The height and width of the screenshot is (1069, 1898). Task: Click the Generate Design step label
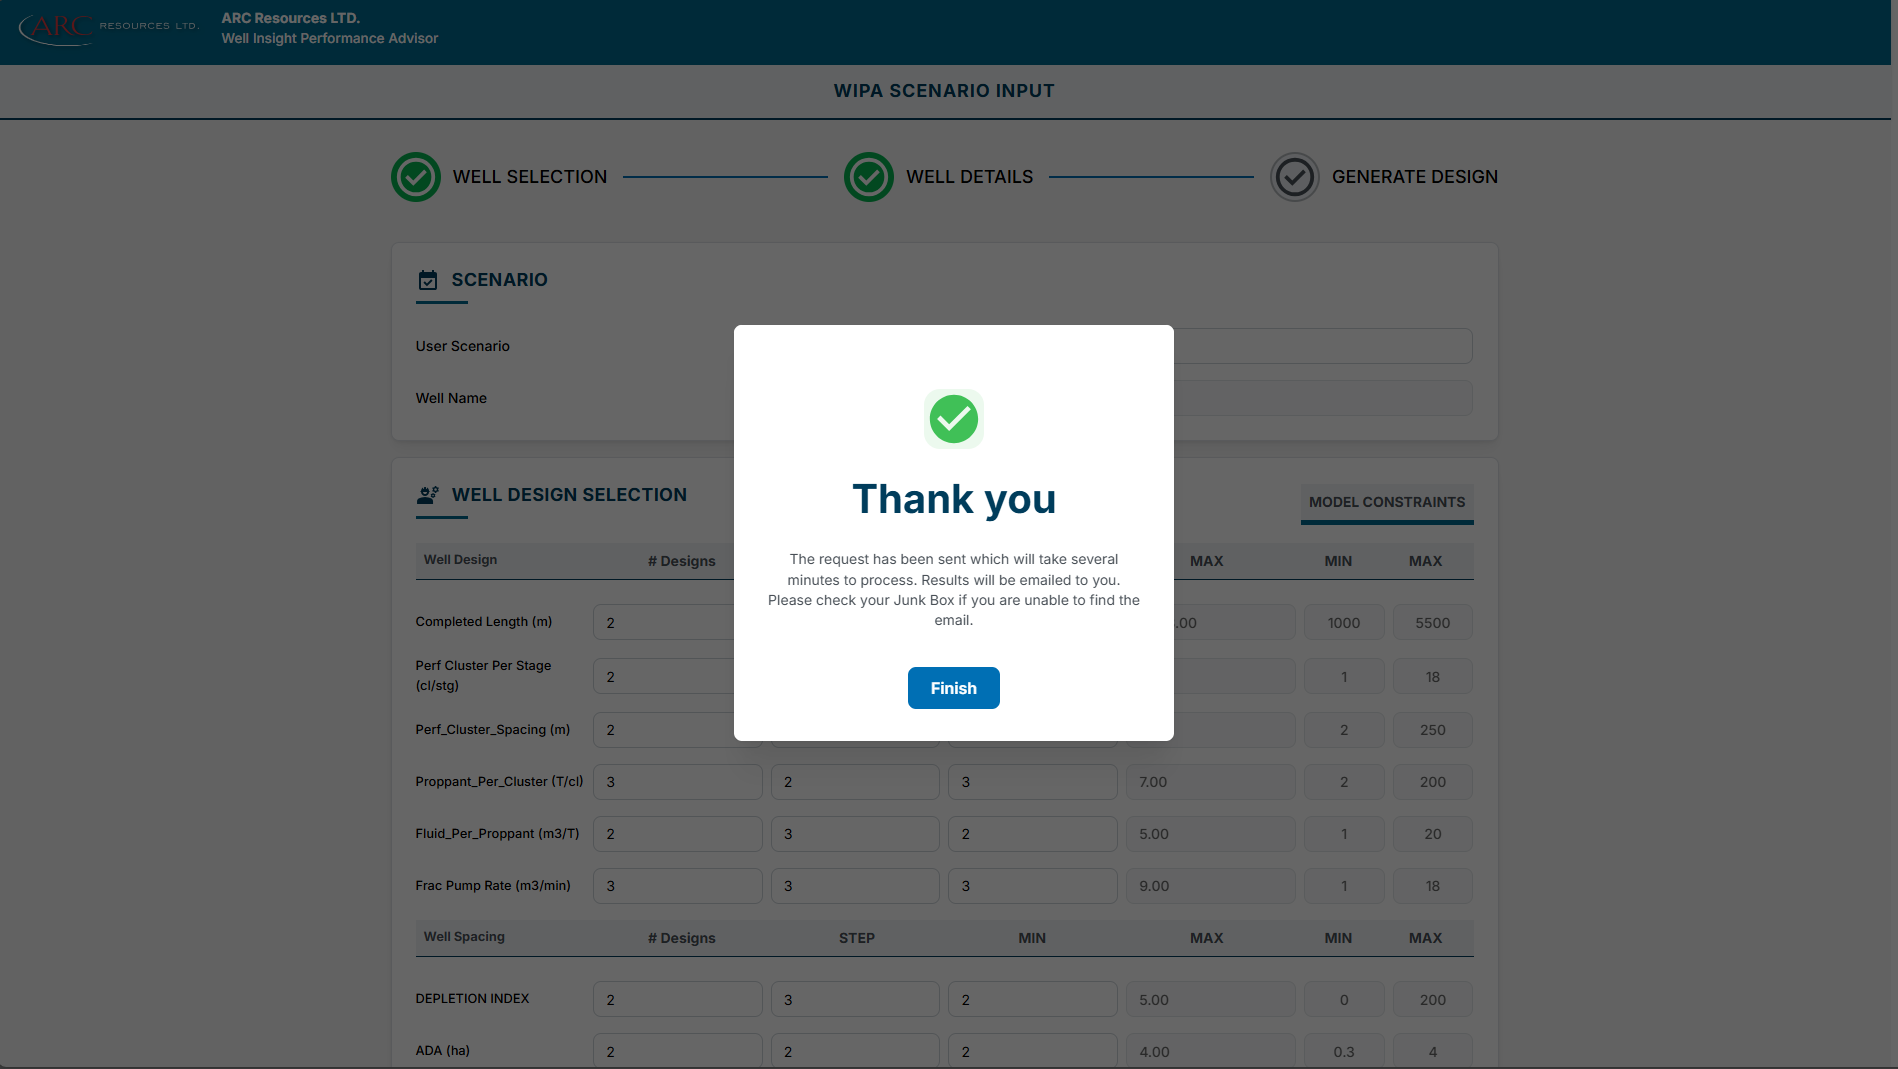tap(1414, 177)
